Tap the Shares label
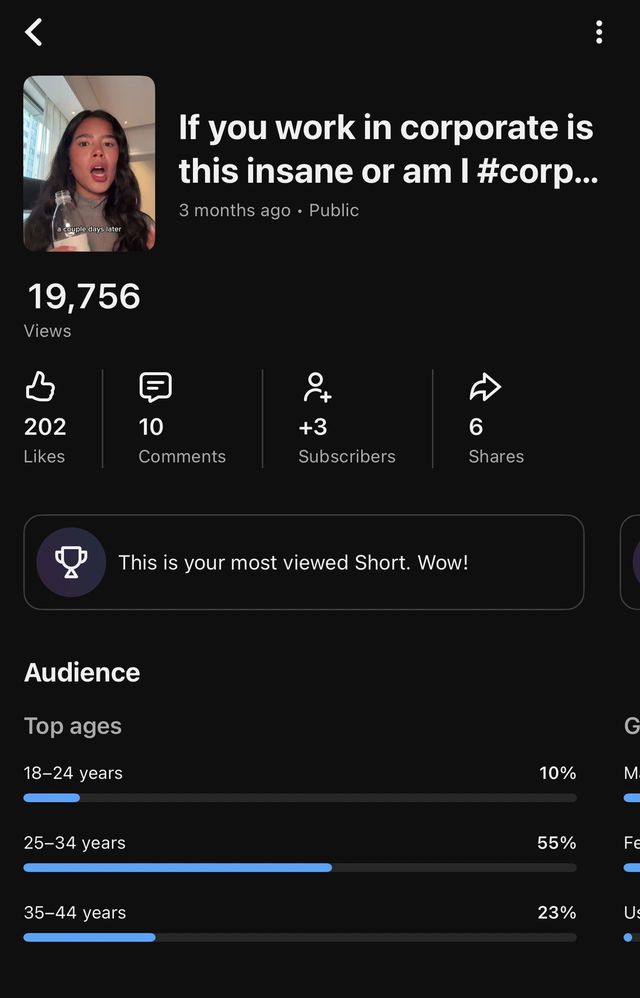Screen dimensions: 640x998 click(x=496, y=456)
